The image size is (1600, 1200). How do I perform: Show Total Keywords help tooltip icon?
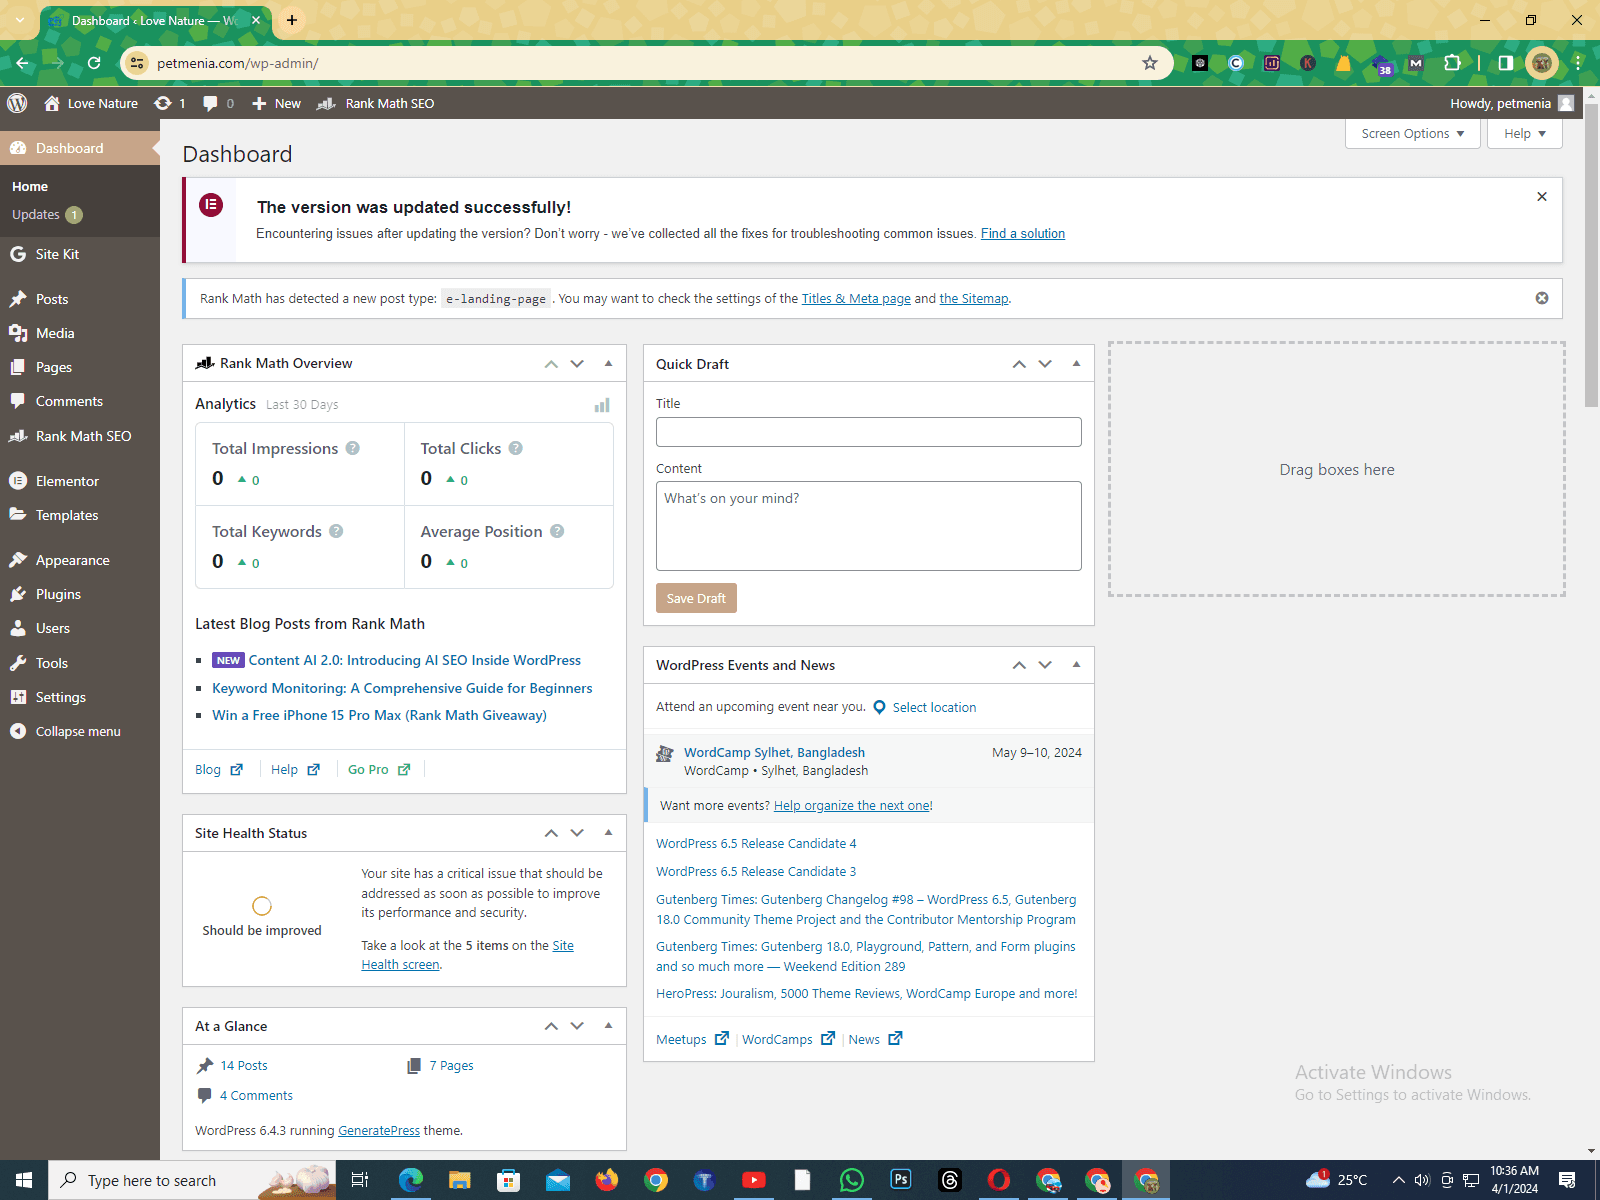click(x=336, y=531)
